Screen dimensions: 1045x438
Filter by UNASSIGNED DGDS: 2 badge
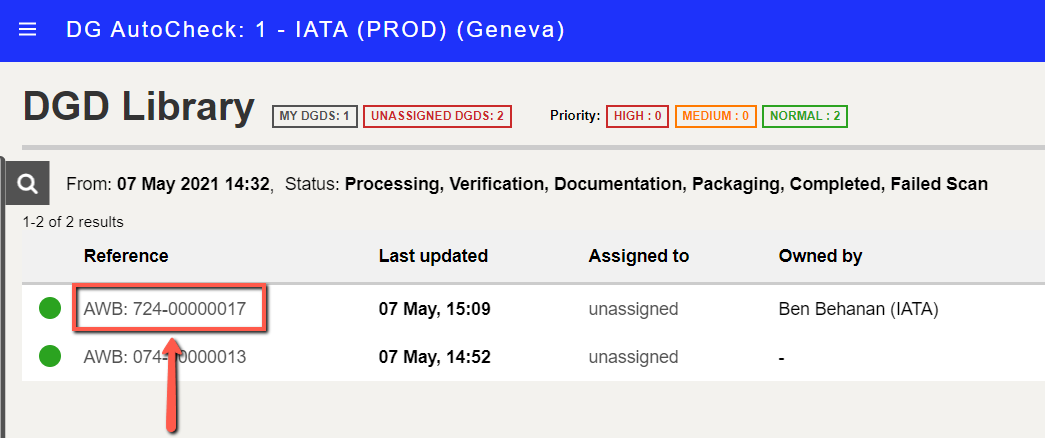(x=437, y=116)
